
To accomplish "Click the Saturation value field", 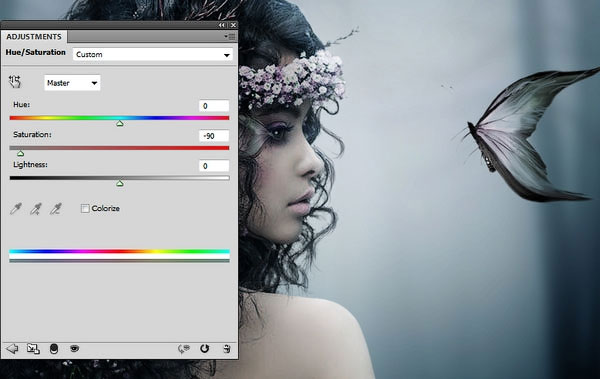I will 214,136.
